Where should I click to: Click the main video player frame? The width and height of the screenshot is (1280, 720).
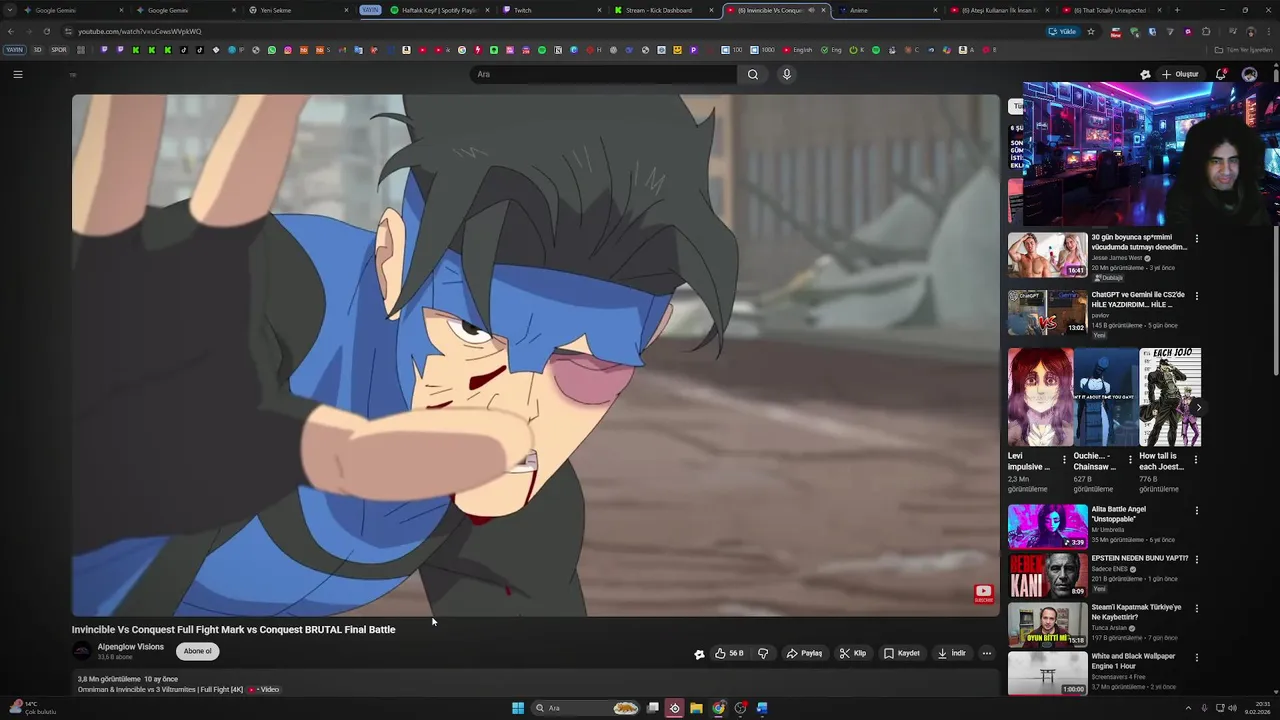535,355
